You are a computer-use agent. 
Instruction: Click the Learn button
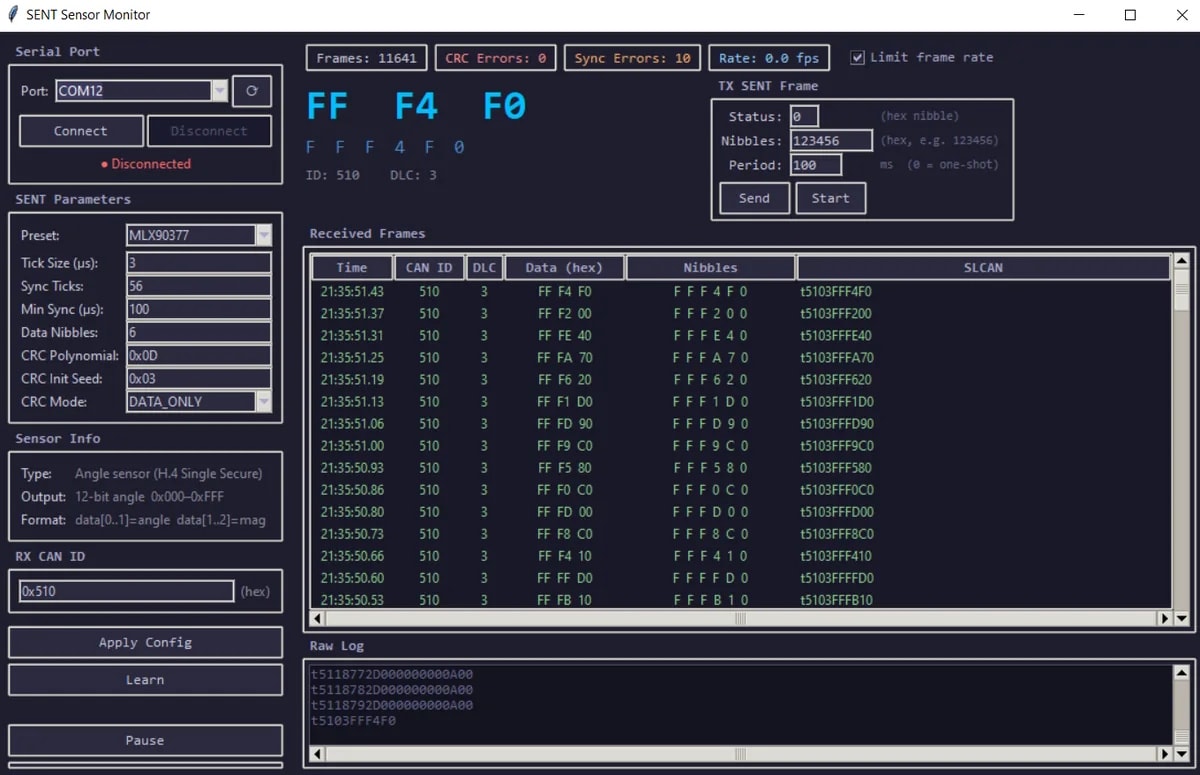pos(145,680)
